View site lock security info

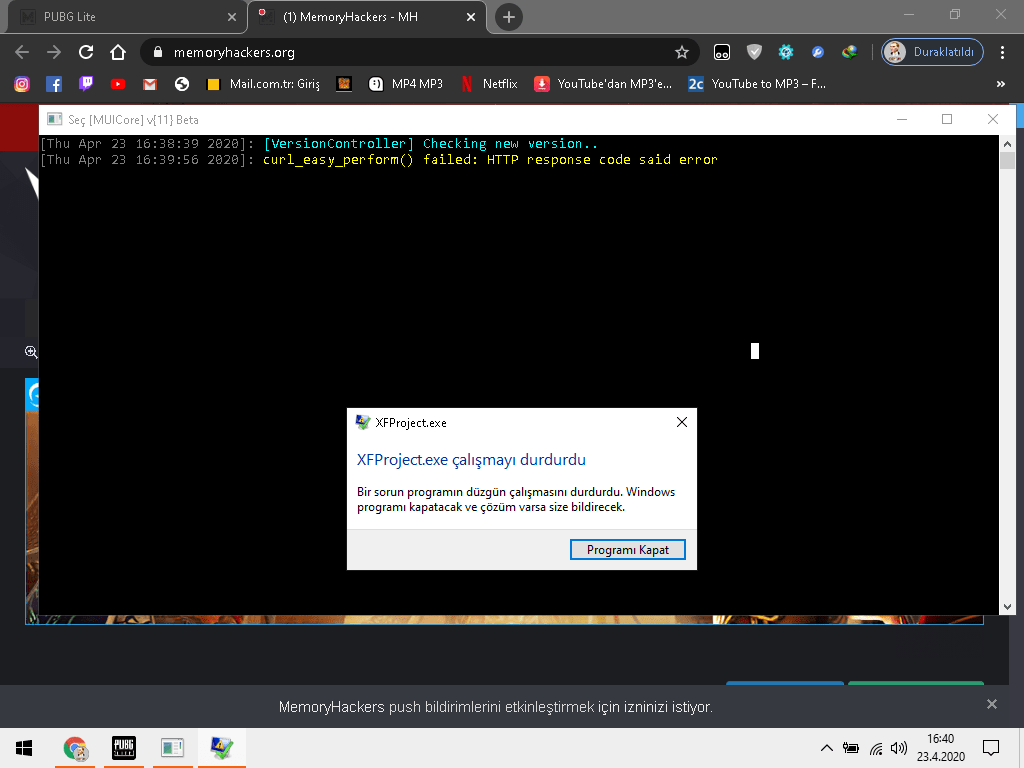click(157, 52)
